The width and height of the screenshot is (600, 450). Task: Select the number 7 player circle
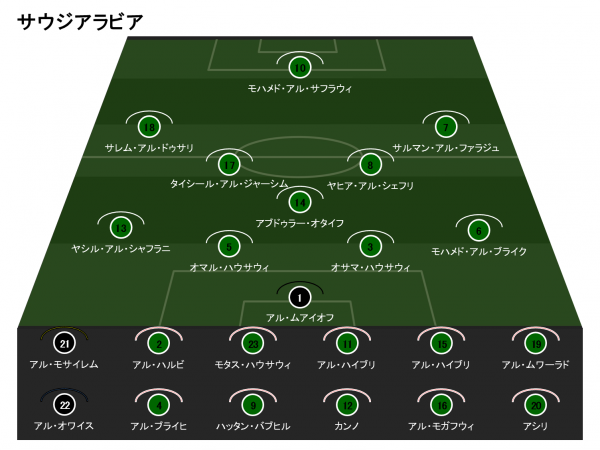click(x=446, y=127)
